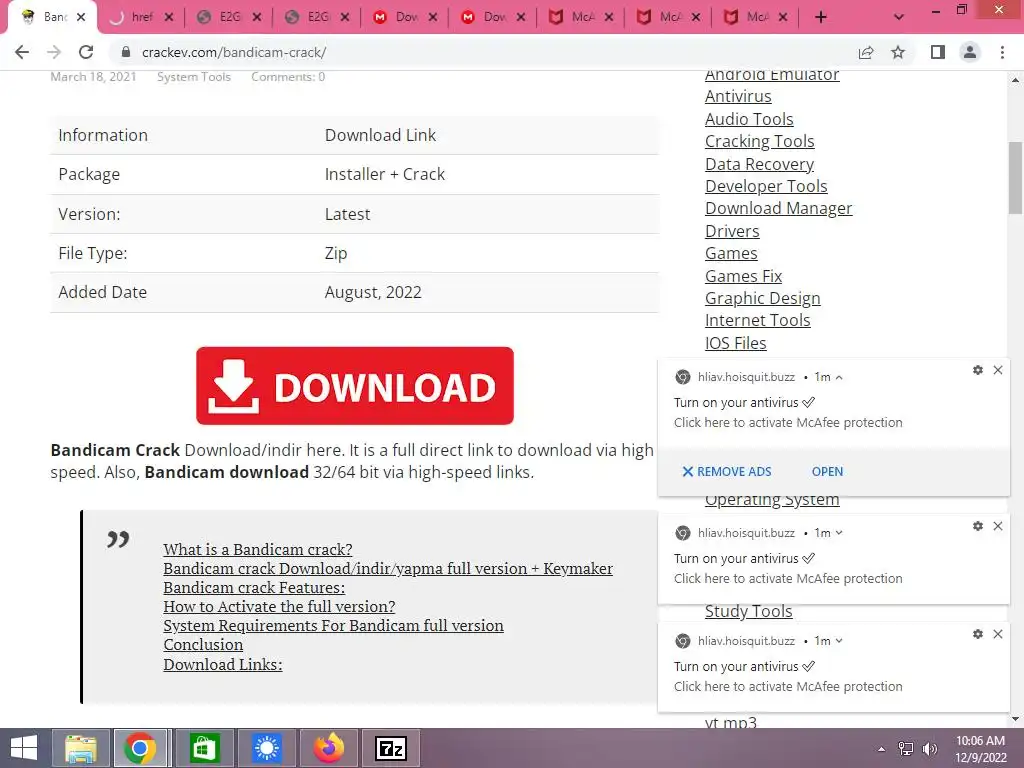This screenshot has width=1024, height=768.
Task: Open the IOS Files category
Action: [x=735, y=344]
